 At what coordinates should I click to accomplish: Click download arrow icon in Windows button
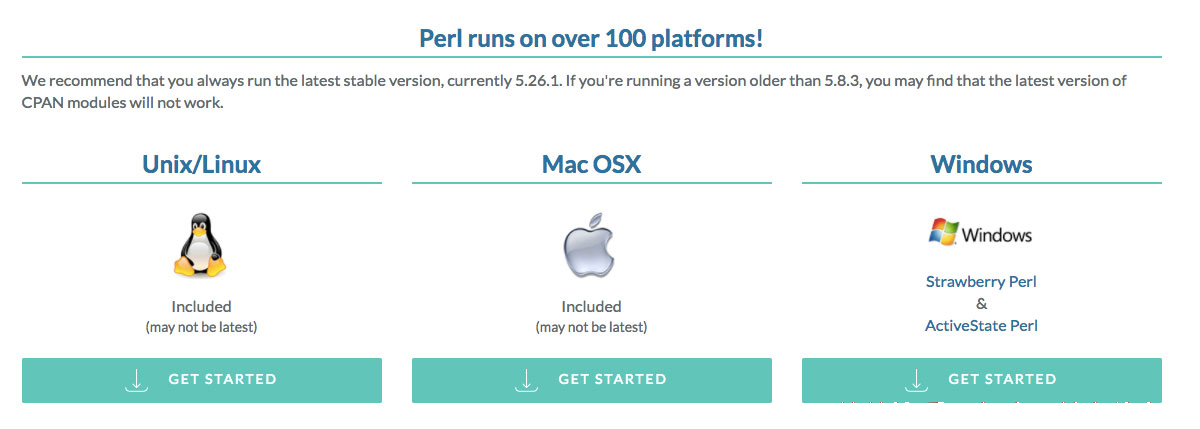(916, 380)
